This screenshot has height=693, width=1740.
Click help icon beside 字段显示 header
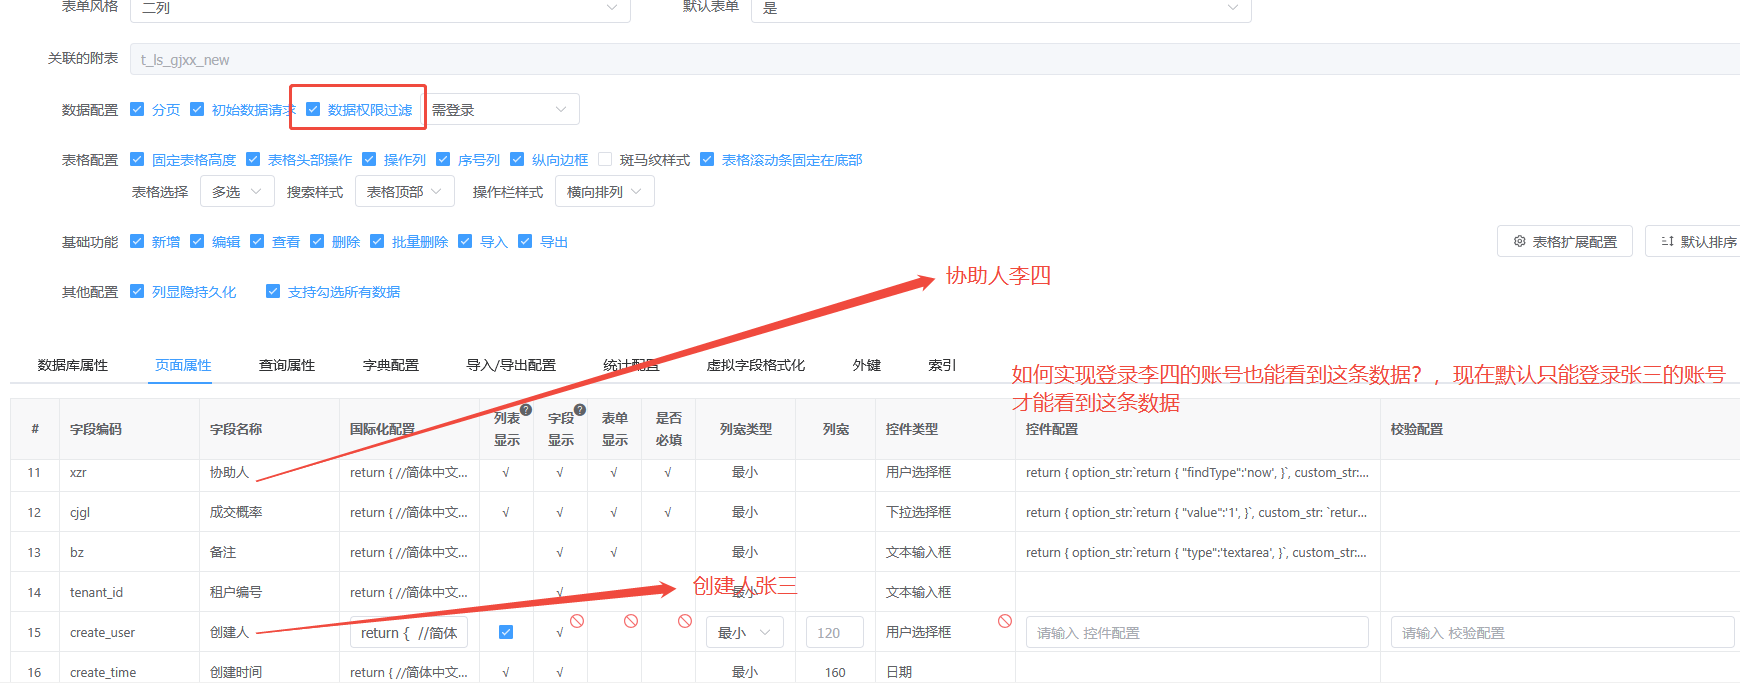pyautogui.click(x=580, y=410)
